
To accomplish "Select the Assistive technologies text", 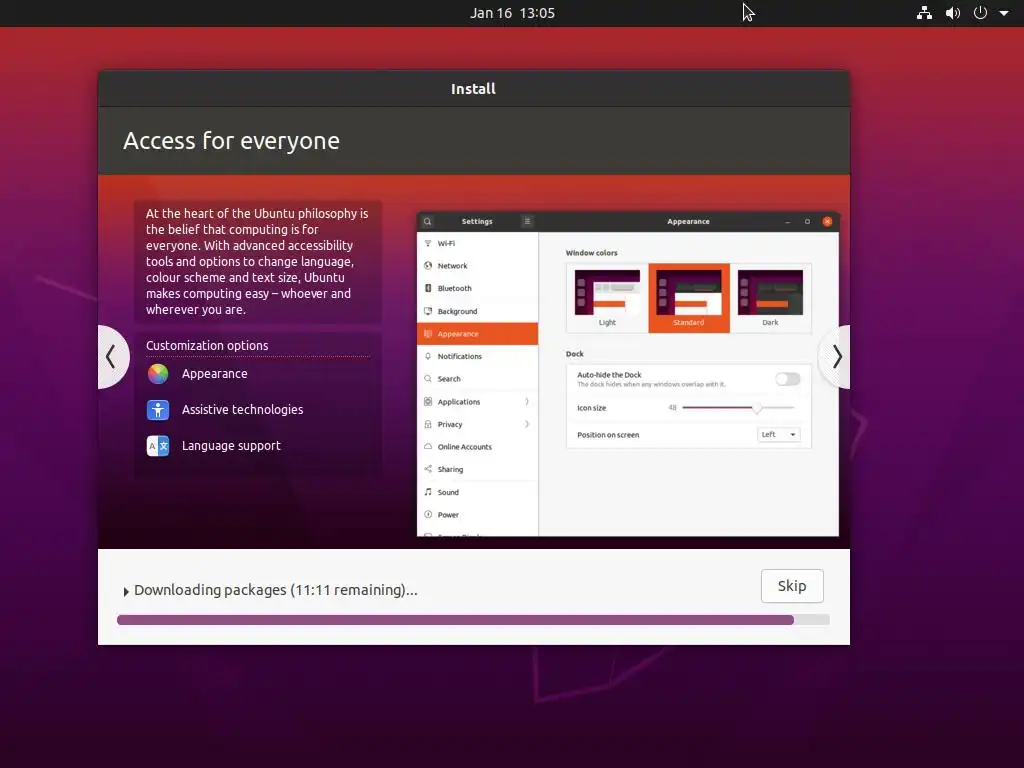I will pos(242,409).
